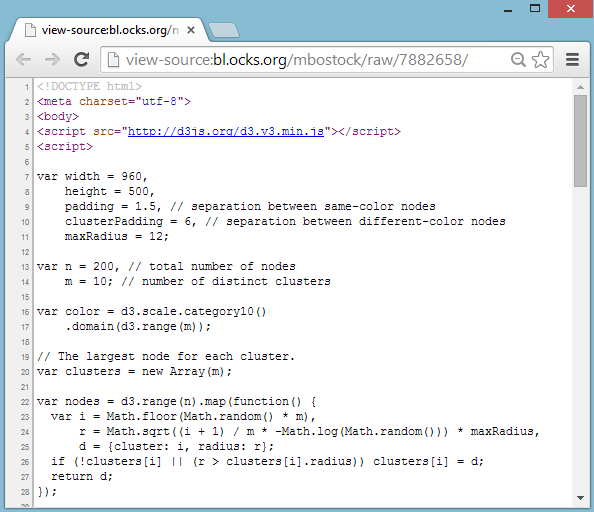Screen dimensions: 594x512
Task: Click the document favicon on the tab
Action: point(30,30)
